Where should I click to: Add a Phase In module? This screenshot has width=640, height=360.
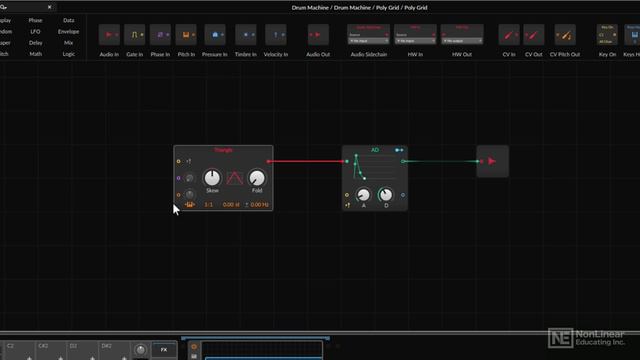click(x=160, y=35)
